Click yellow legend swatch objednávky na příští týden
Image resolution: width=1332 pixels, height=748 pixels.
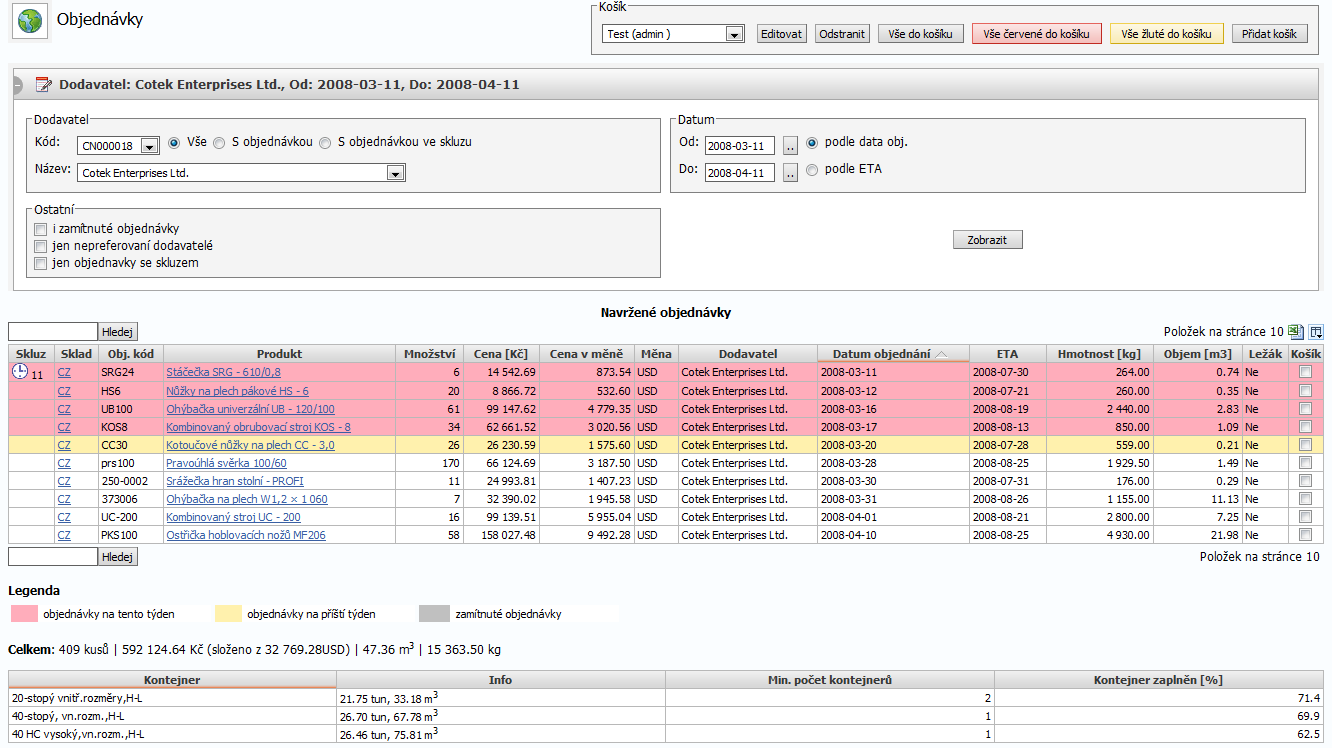tap(228, 613)
